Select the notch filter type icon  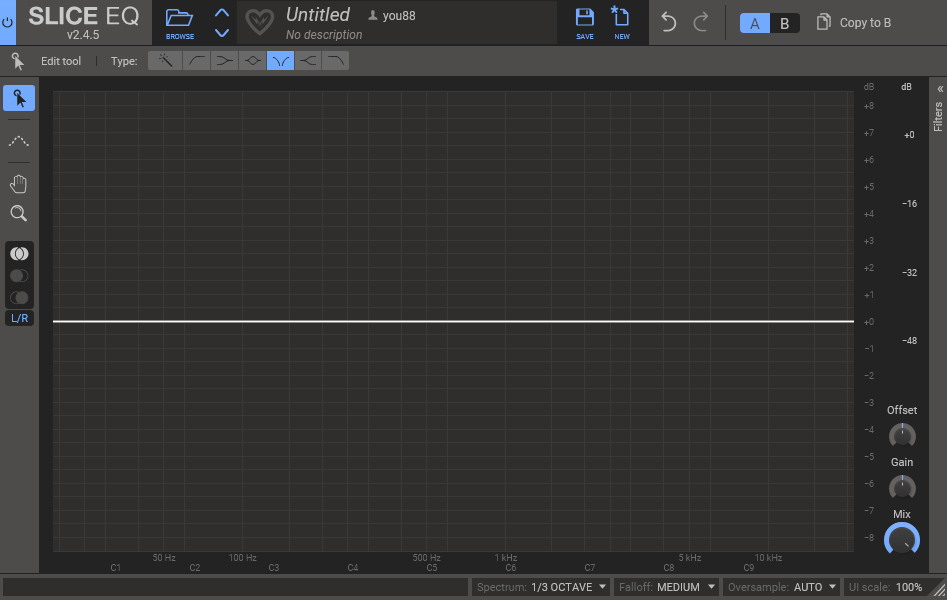[281, 61]
